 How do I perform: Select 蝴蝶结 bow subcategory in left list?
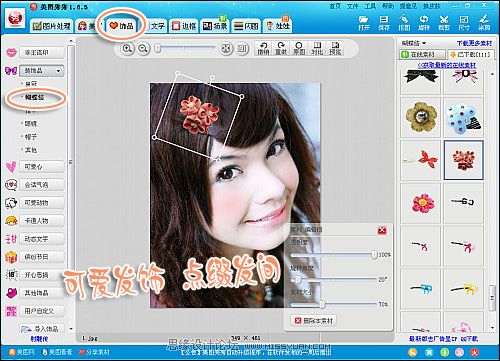point(35,97)
